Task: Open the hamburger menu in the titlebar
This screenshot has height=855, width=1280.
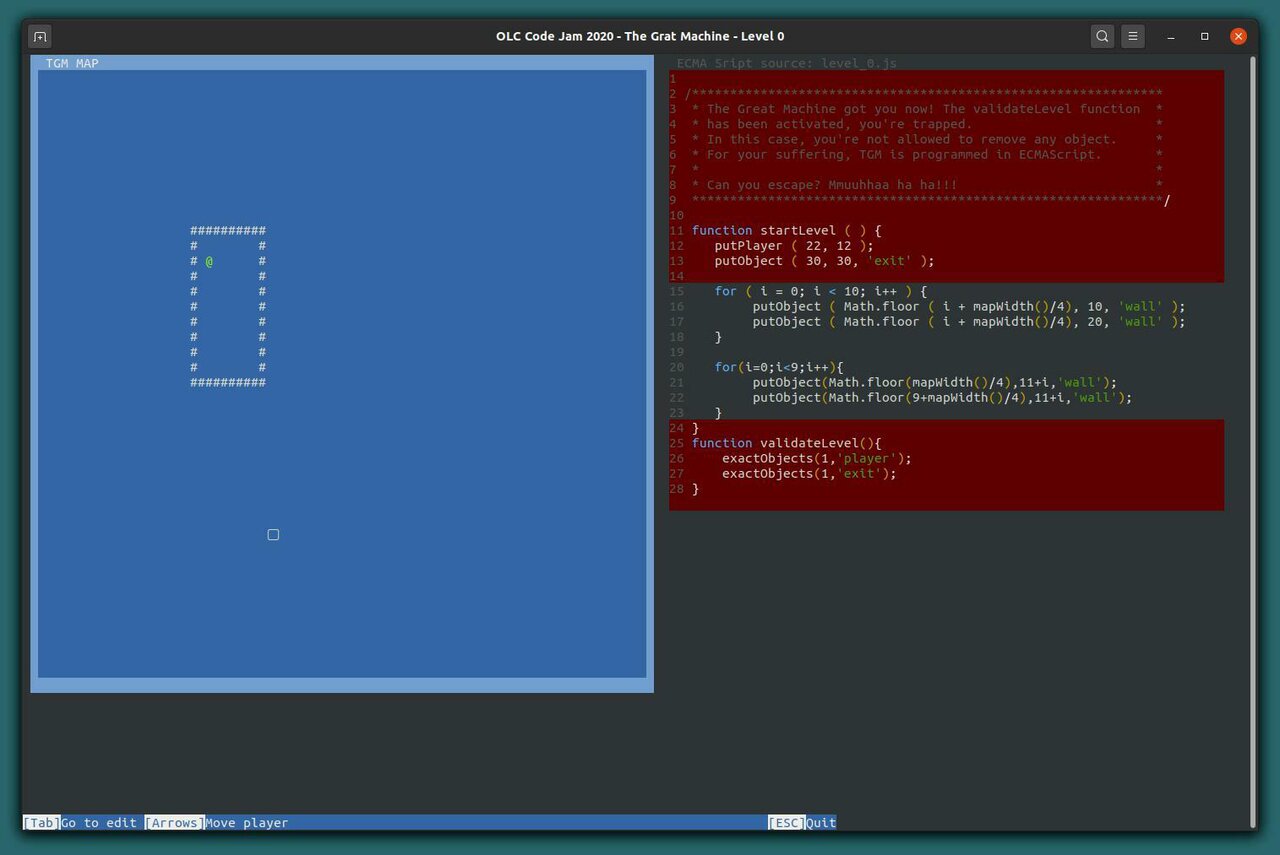Action: pos(1132,36)
